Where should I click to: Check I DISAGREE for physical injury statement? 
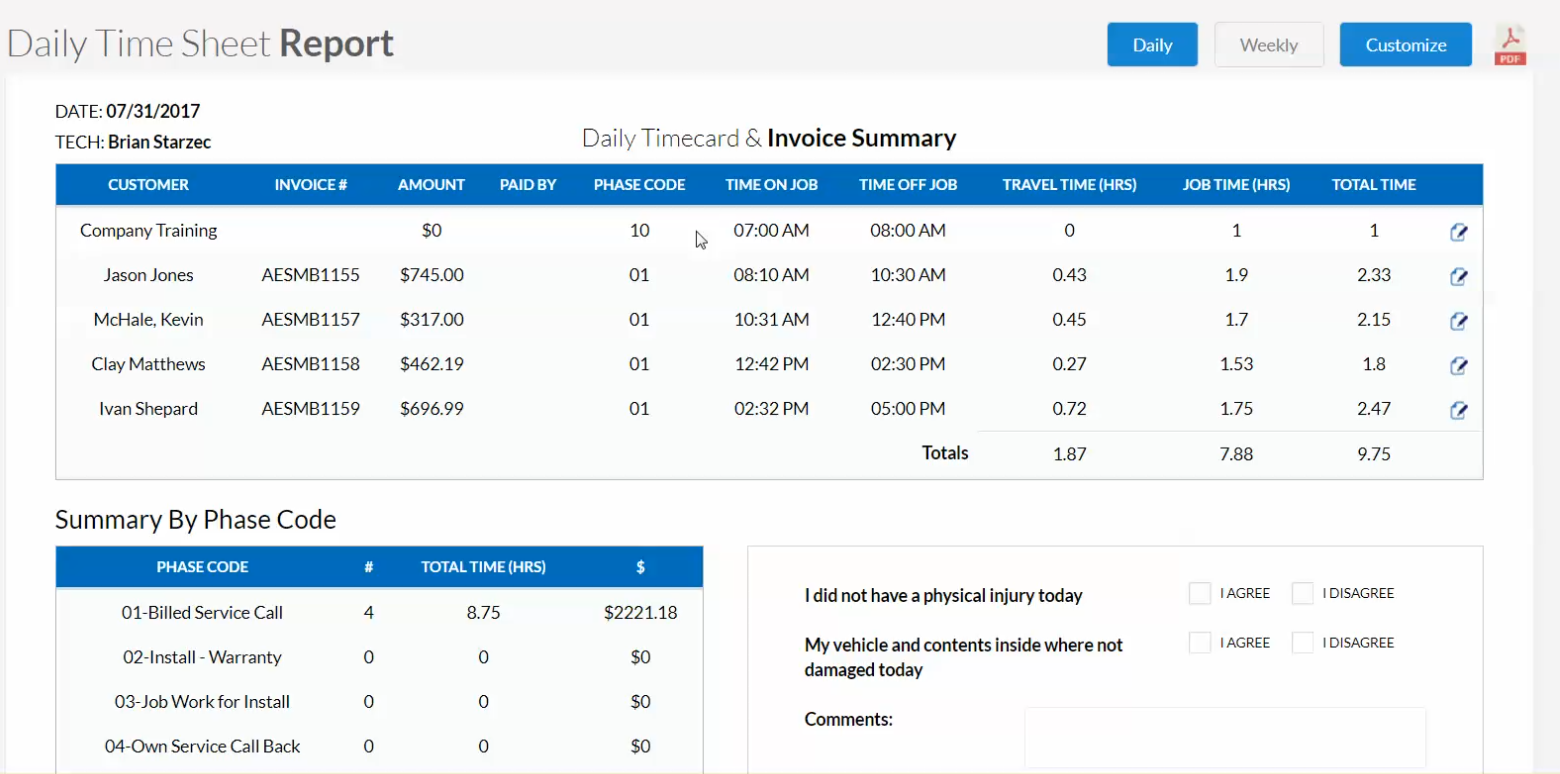click(x=1302, y=592)
